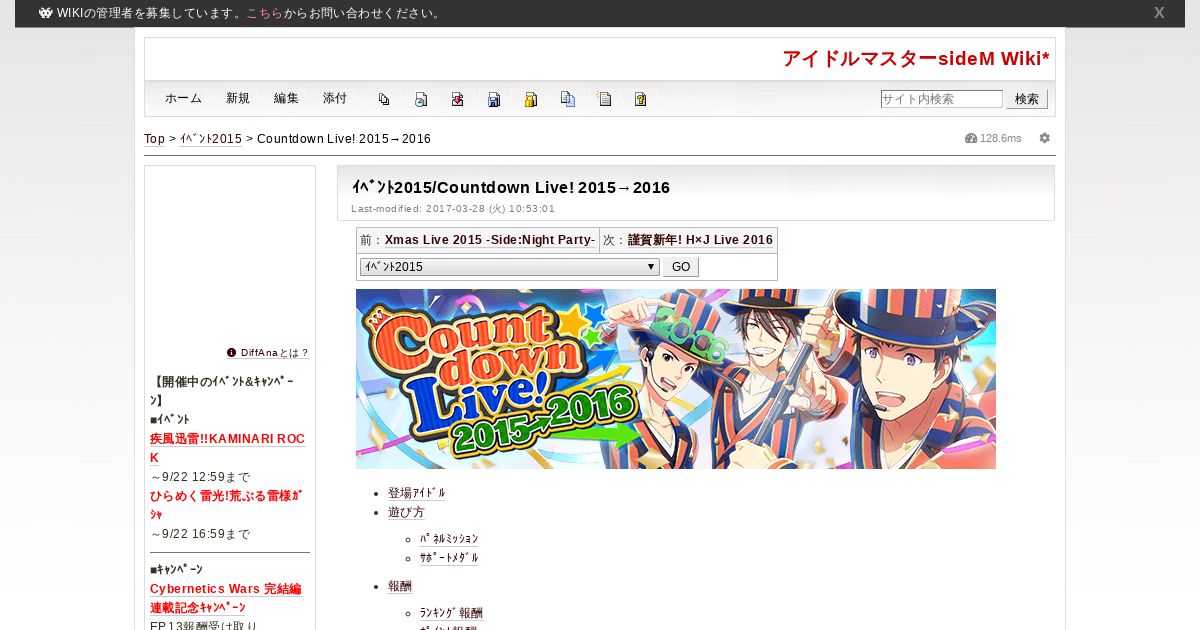Open previous event Xmas Live 2015 link
This screenshot has height=630, width=1200.
[x=490, y=240]
